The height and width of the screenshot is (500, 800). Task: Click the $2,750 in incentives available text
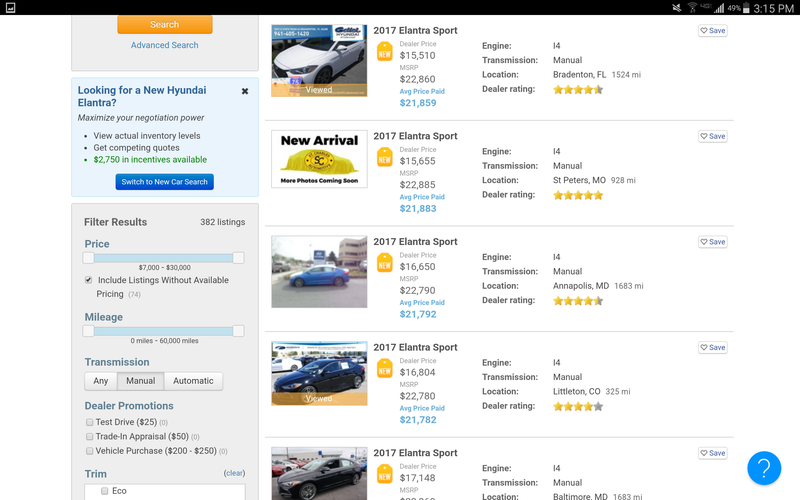point(150,160)
